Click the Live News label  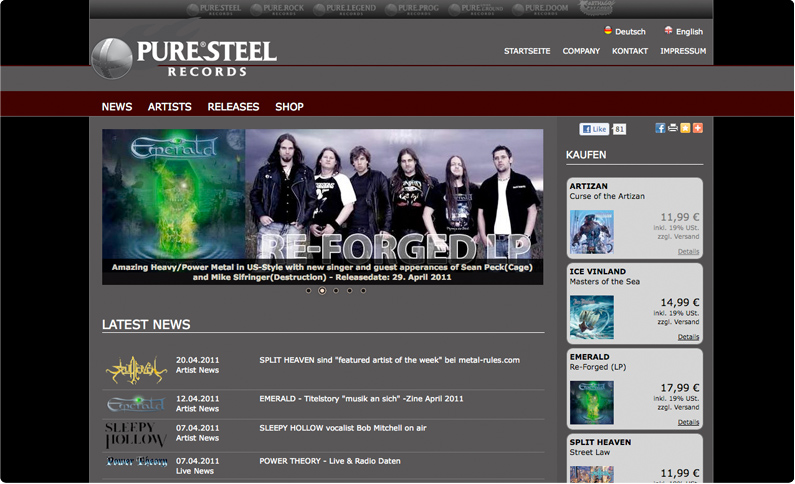(195, 471)
